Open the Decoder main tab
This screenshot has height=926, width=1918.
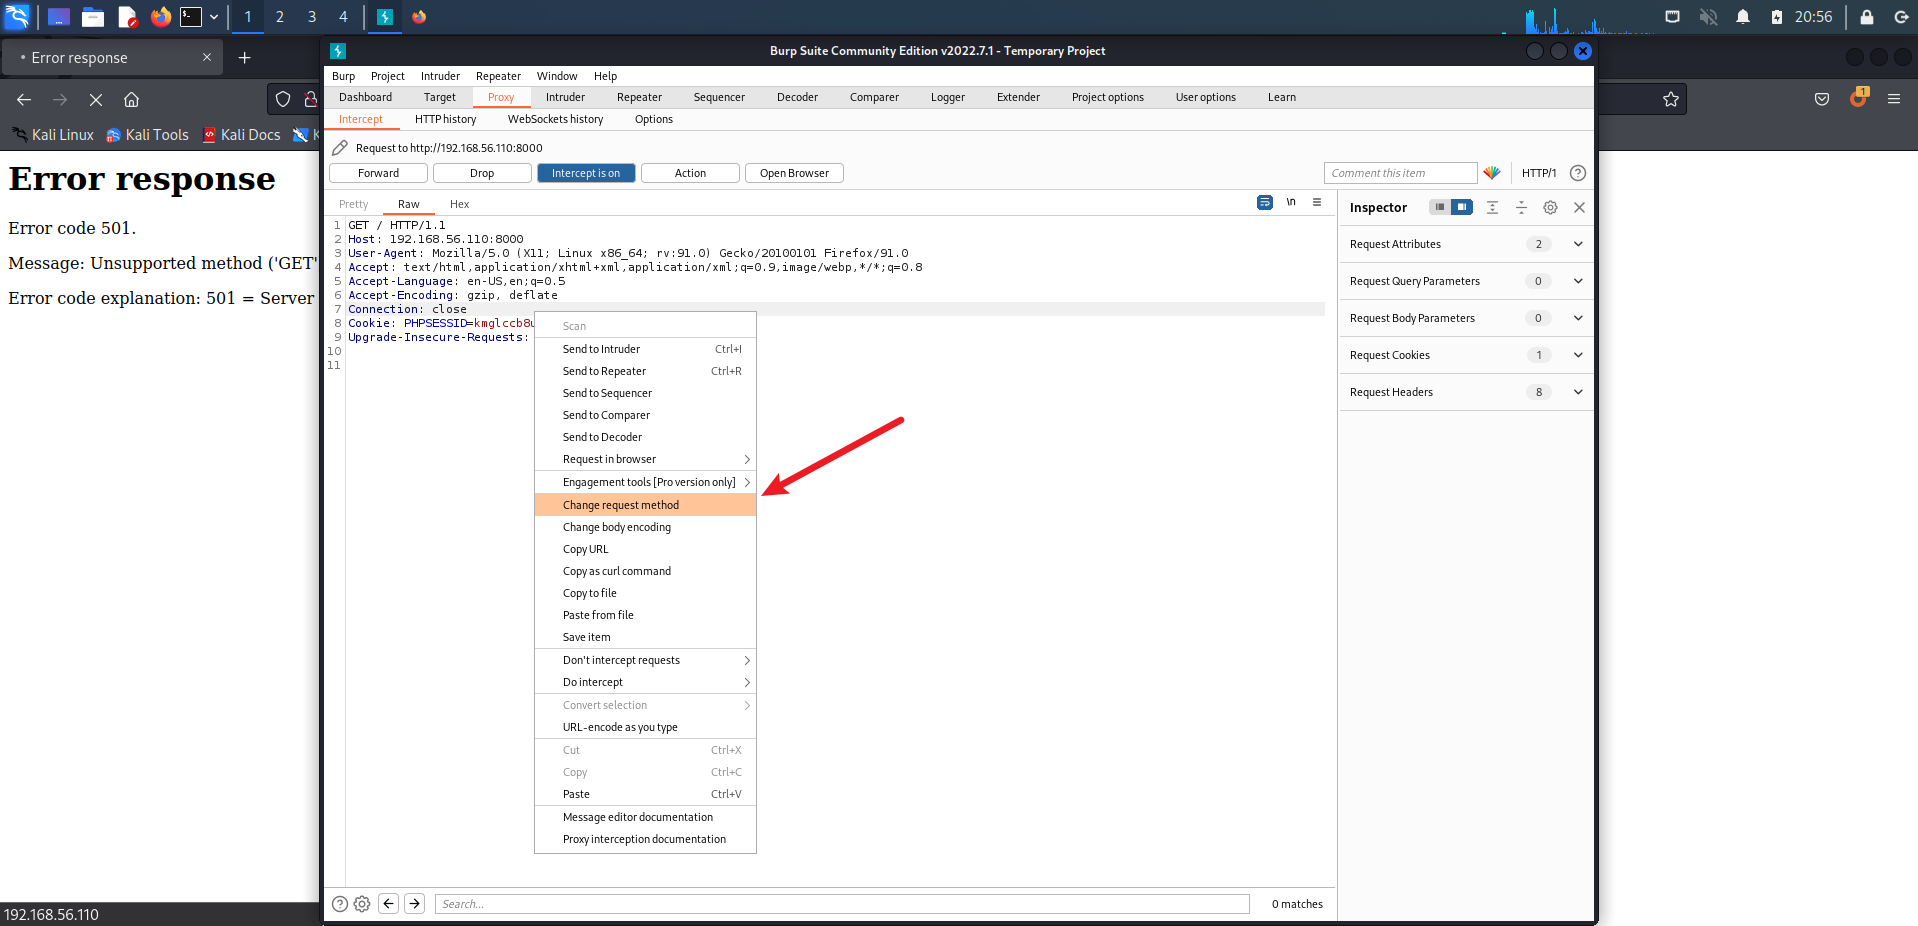click(797, 97)
